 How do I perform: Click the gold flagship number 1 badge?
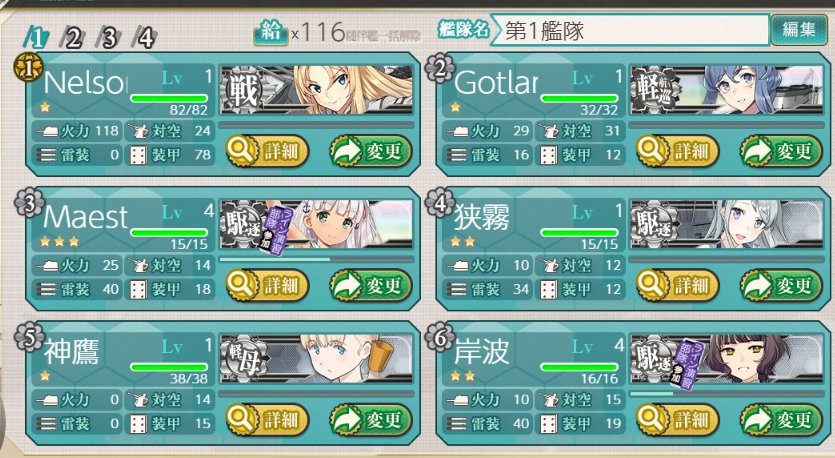[28, 69]
